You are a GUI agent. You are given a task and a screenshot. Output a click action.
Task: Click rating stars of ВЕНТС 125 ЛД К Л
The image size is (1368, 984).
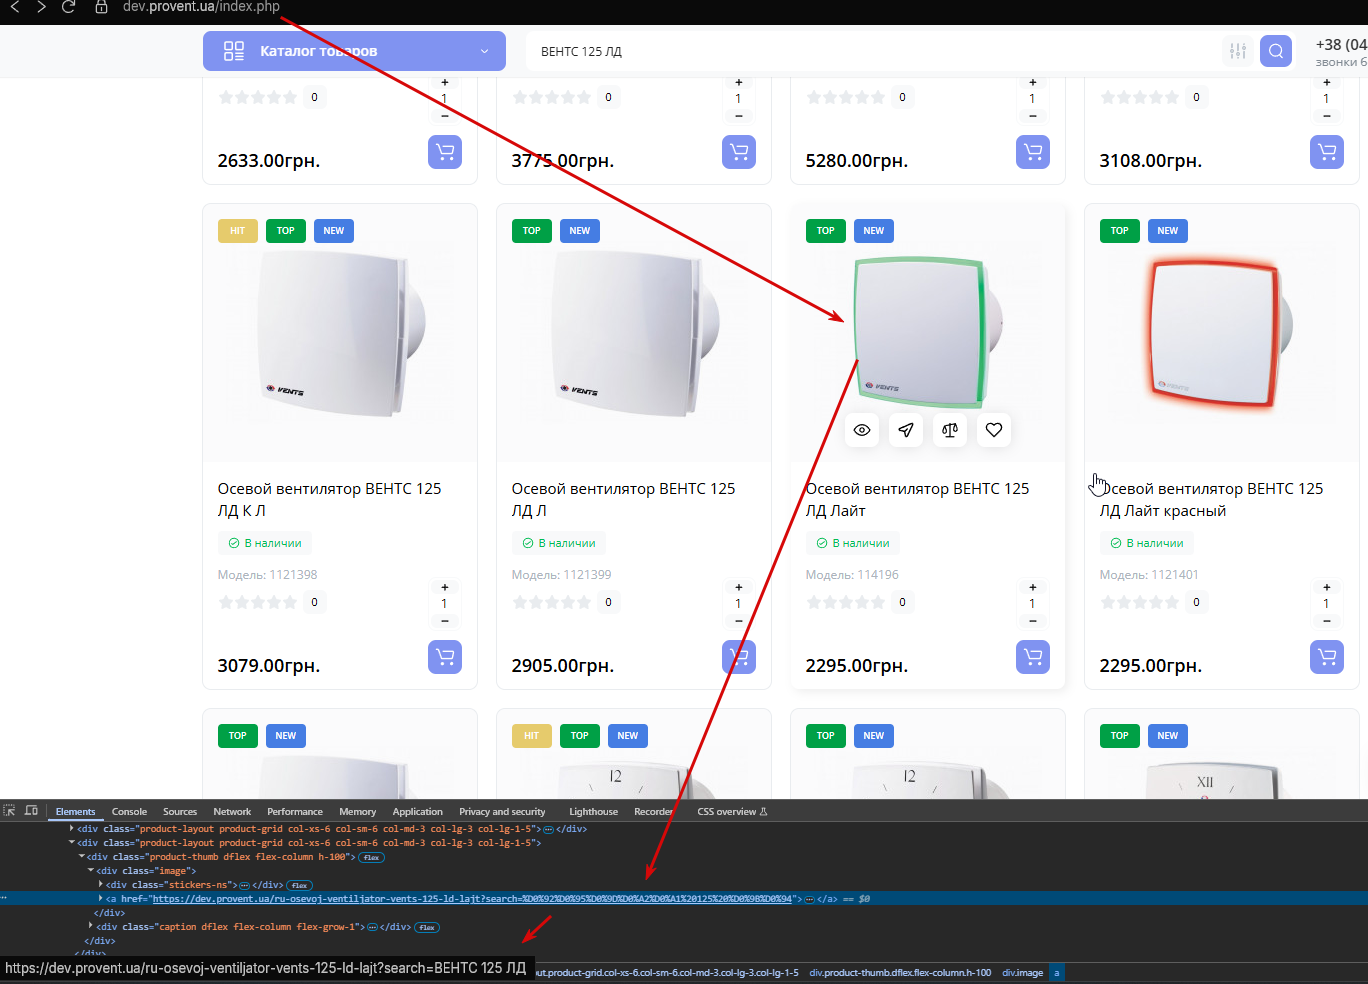(258, 602)
